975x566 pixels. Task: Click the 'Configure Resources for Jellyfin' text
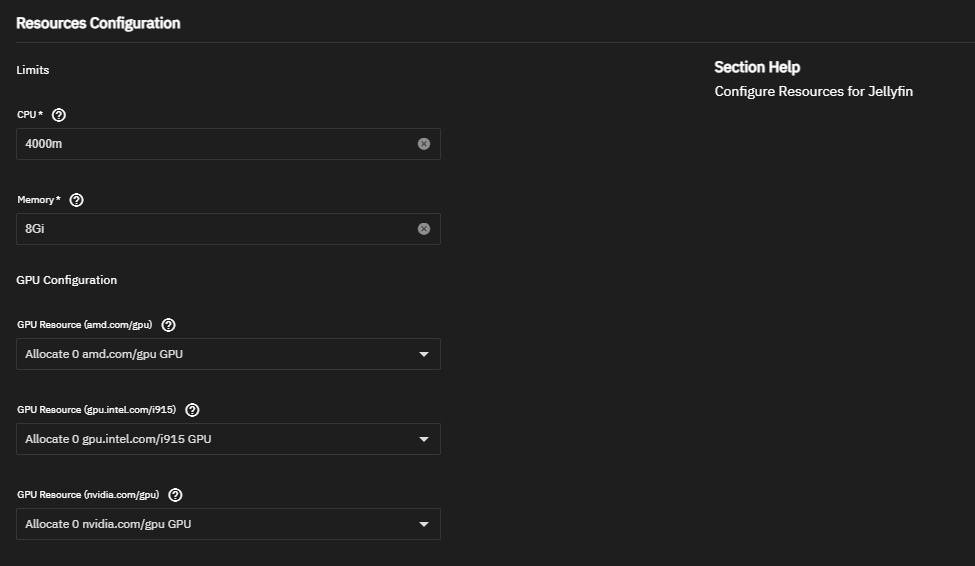coord(813,92)
